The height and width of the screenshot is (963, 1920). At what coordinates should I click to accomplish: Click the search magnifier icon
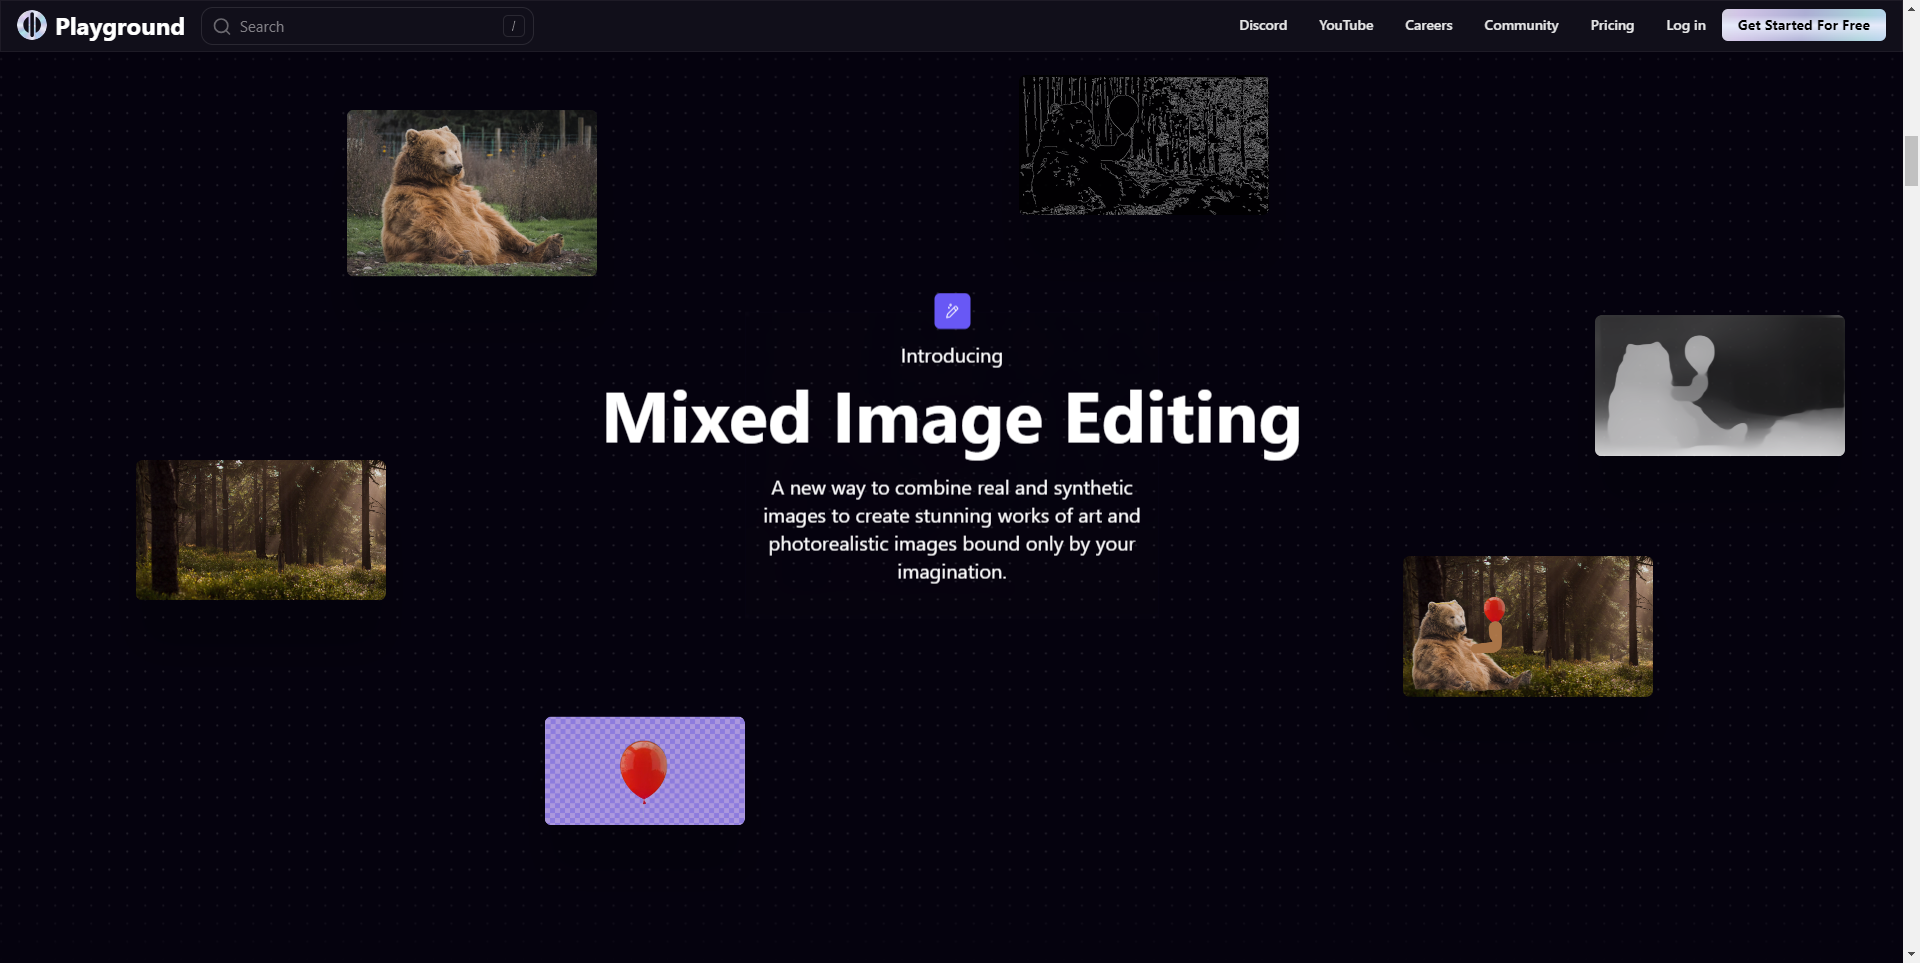coord(222,26)
